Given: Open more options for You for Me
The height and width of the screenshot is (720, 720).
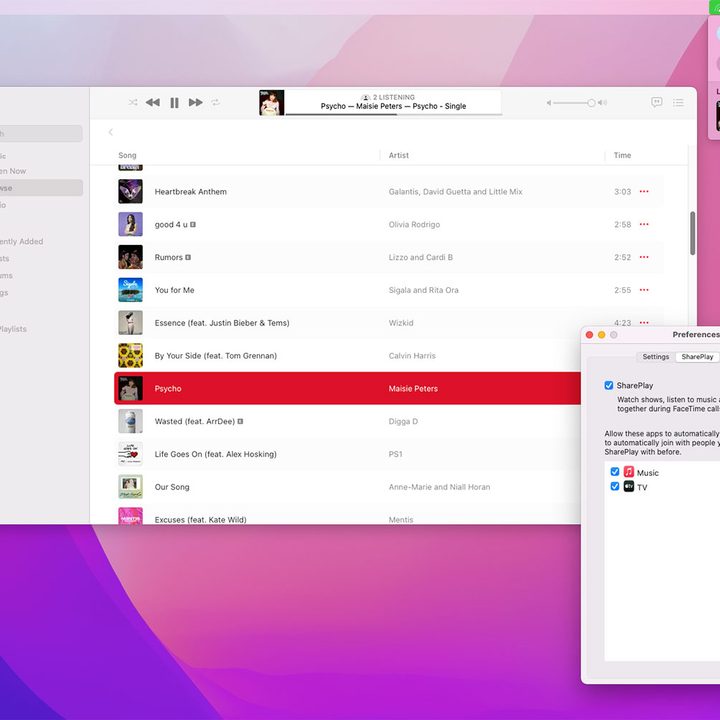Looking at the screenshot, I should 644,290.
